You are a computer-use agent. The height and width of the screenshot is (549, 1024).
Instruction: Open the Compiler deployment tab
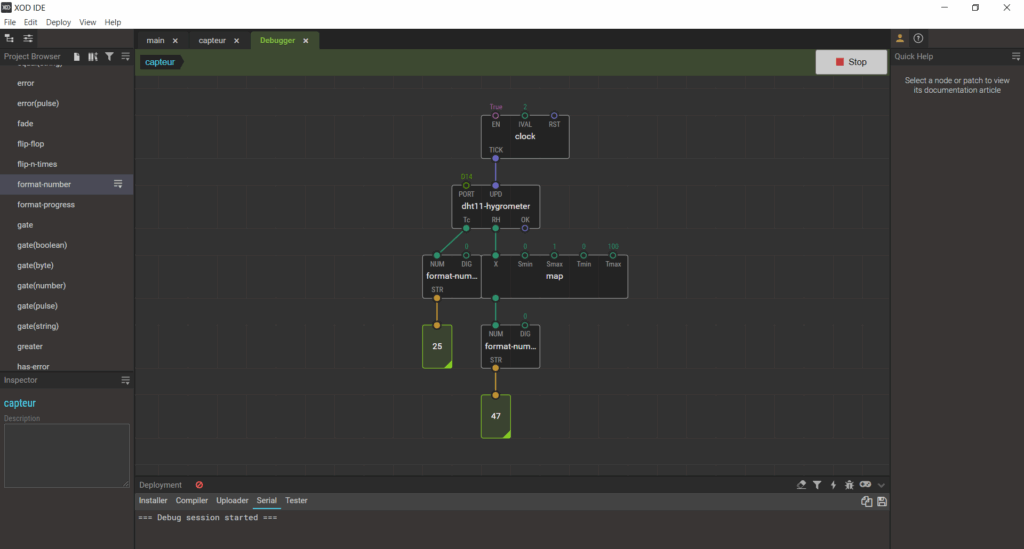point(191,501)
